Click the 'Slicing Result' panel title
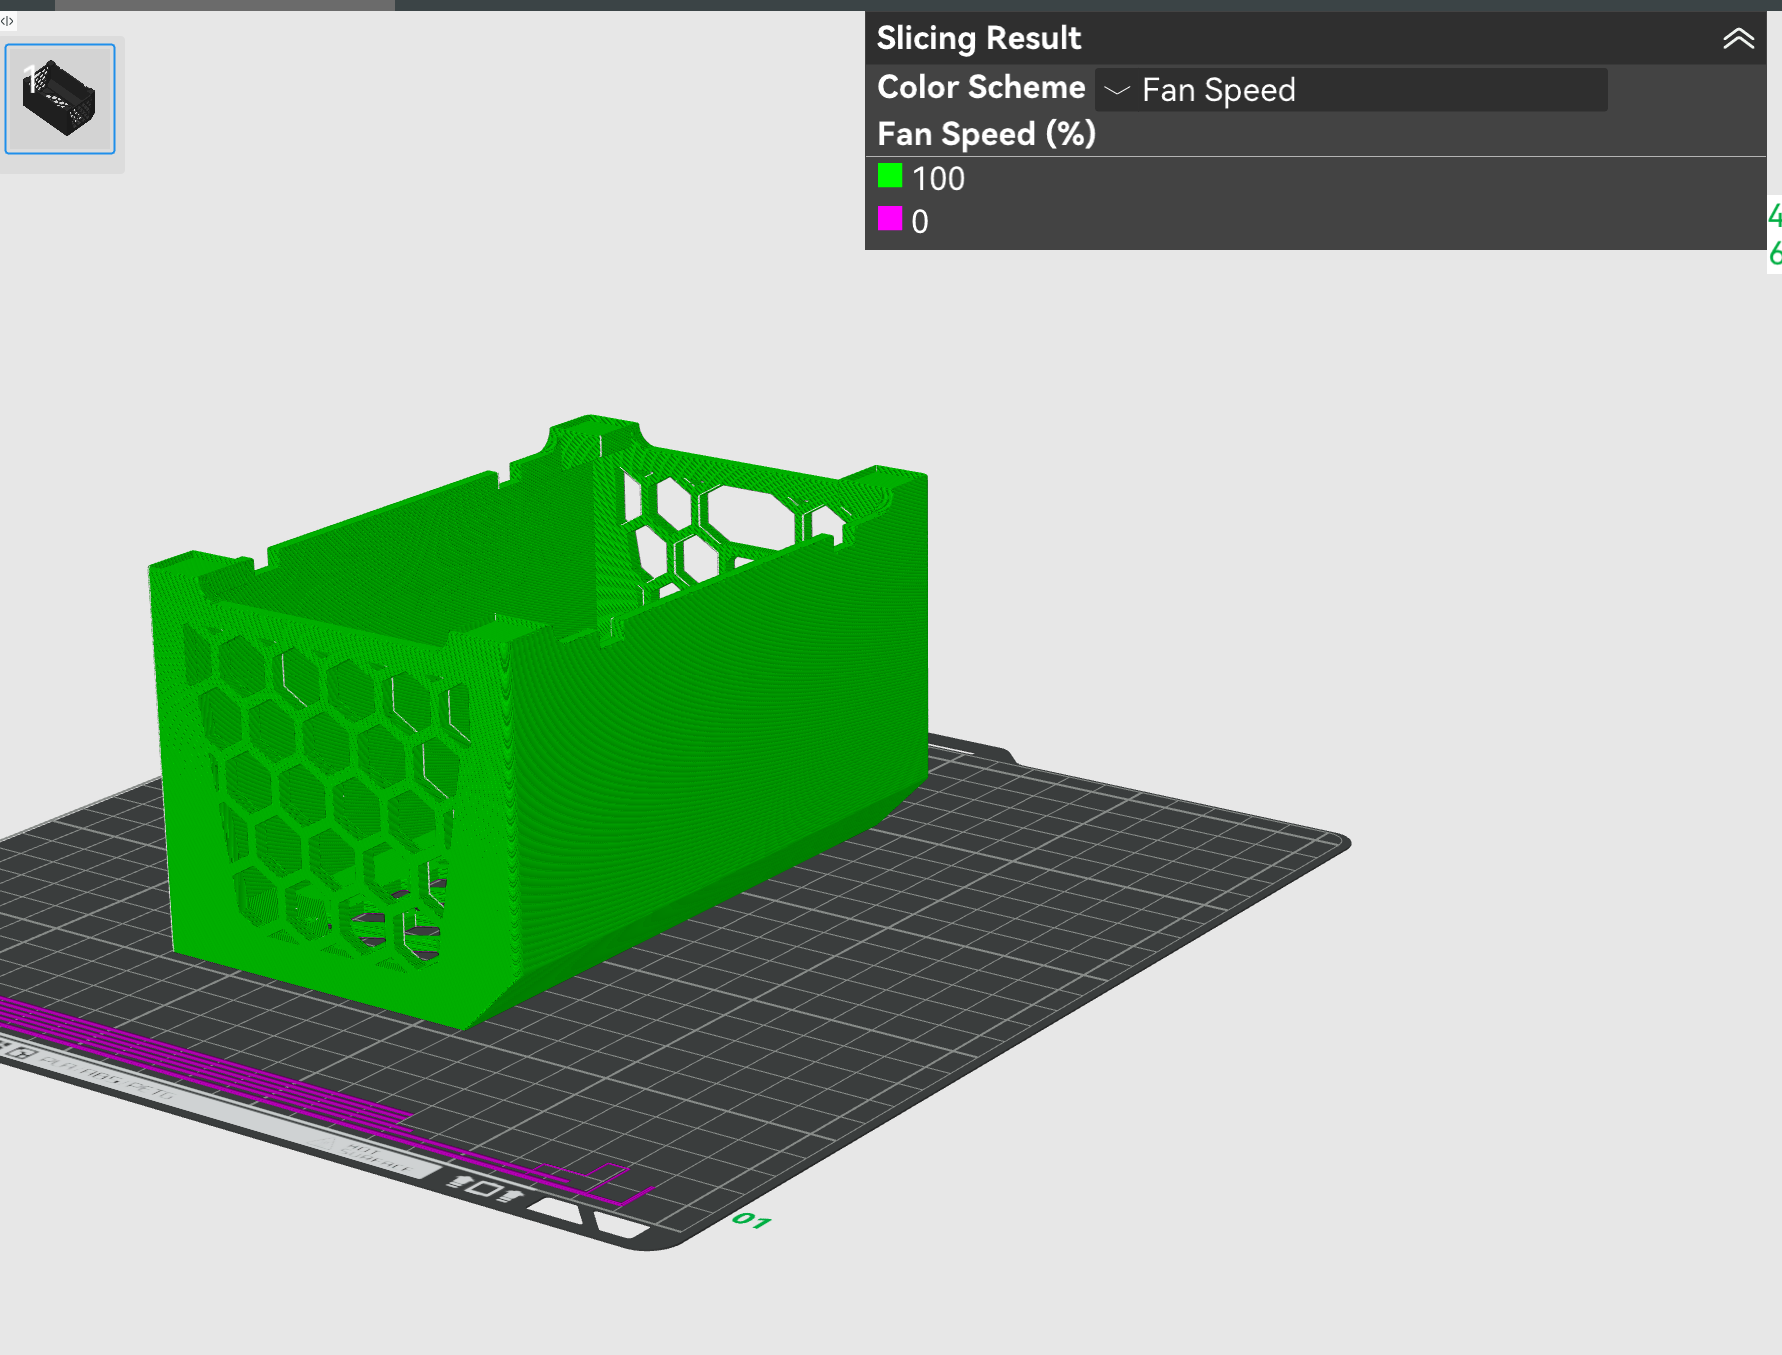 [979, 38]
